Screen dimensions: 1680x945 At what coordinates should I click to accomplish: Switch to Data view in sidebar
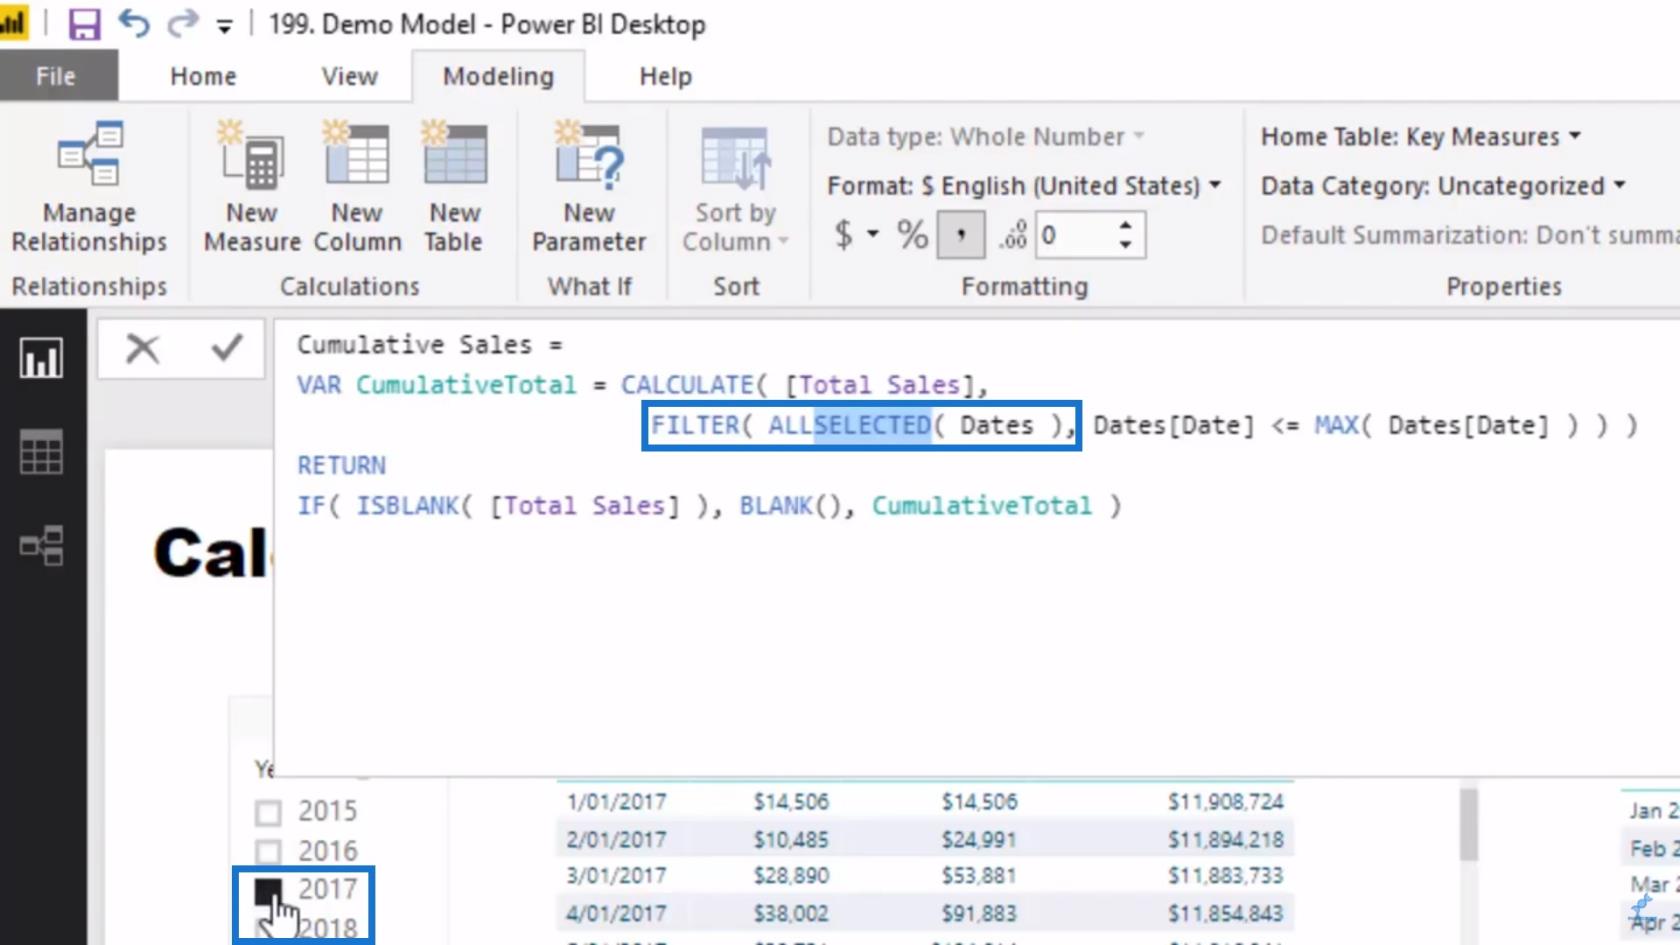[41, 453]
